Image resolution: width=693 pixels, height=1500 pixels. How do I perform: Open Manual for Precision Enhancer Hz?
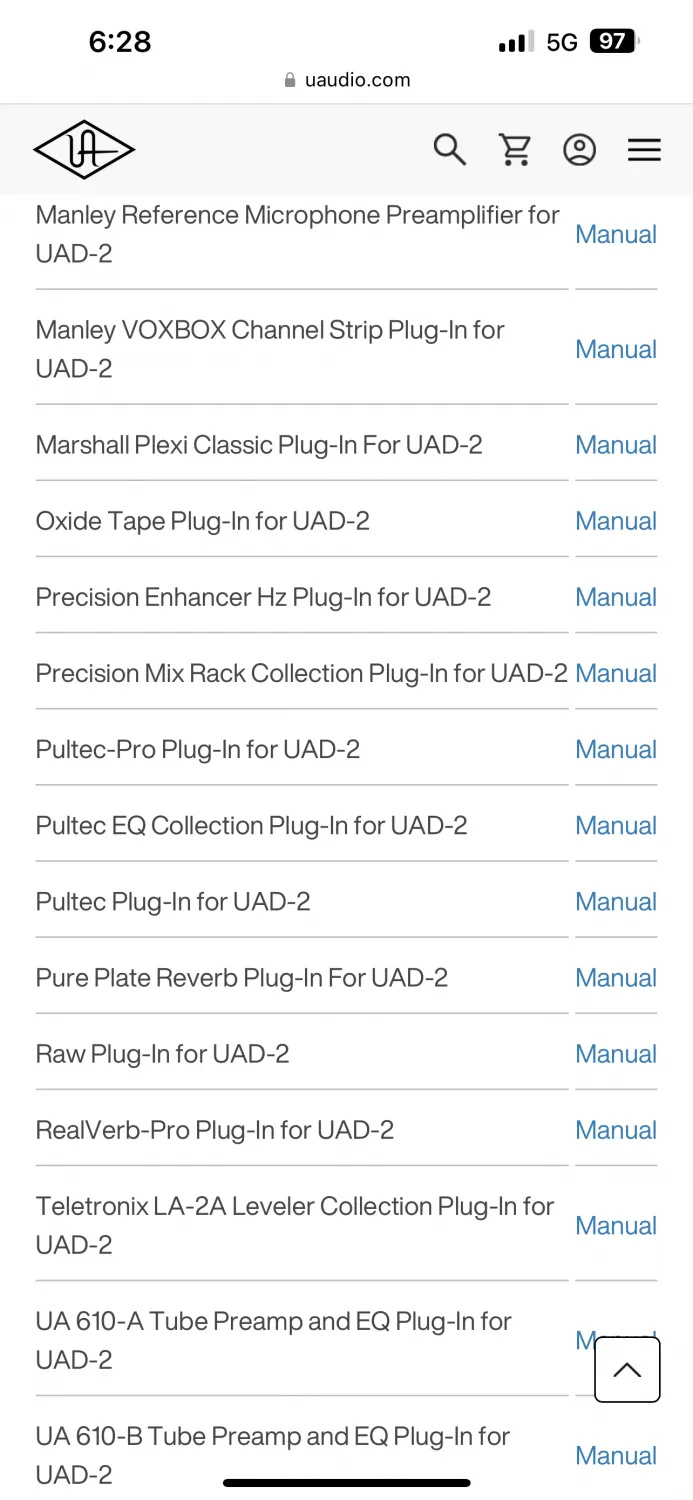tap(616, 597)
